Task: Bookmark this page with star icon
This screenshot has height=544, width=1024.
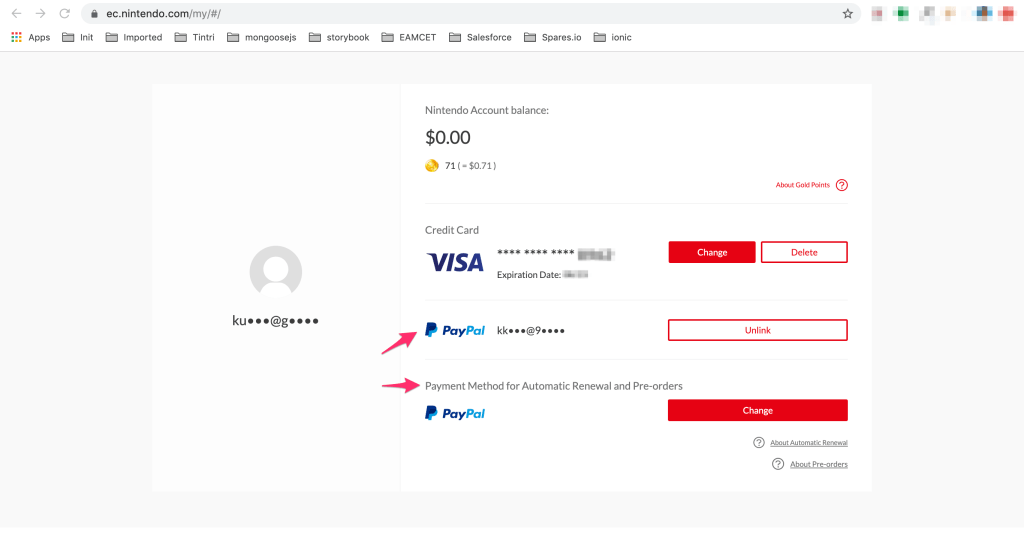Action: click(x=848, y=14)
